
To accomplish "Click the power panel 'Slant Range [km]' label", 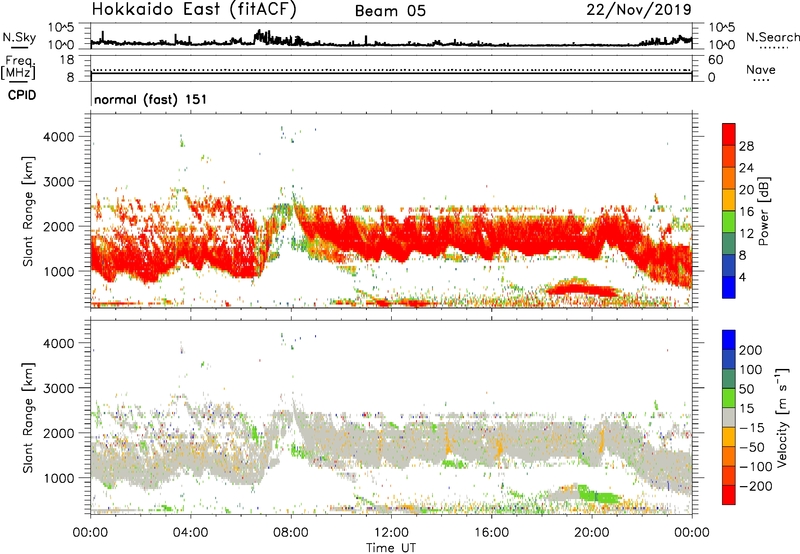I will [28, 211].
